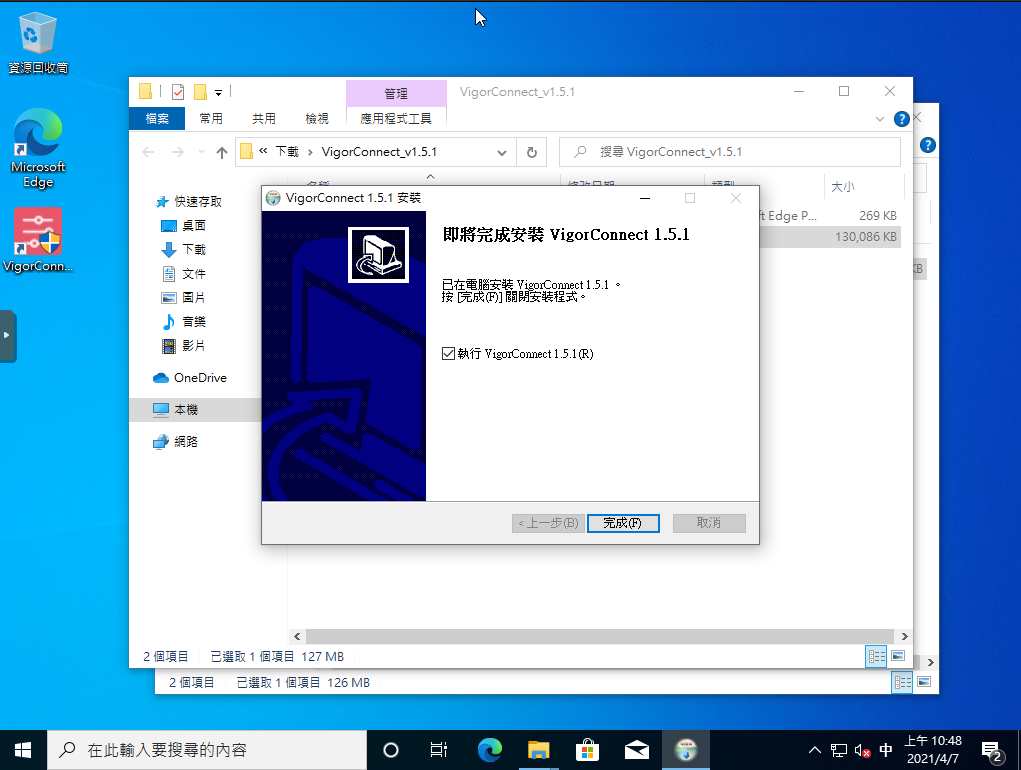Screen dimensions: 1021x770
Task: Open the 檔案 File tab
Action: coord(157,118)
